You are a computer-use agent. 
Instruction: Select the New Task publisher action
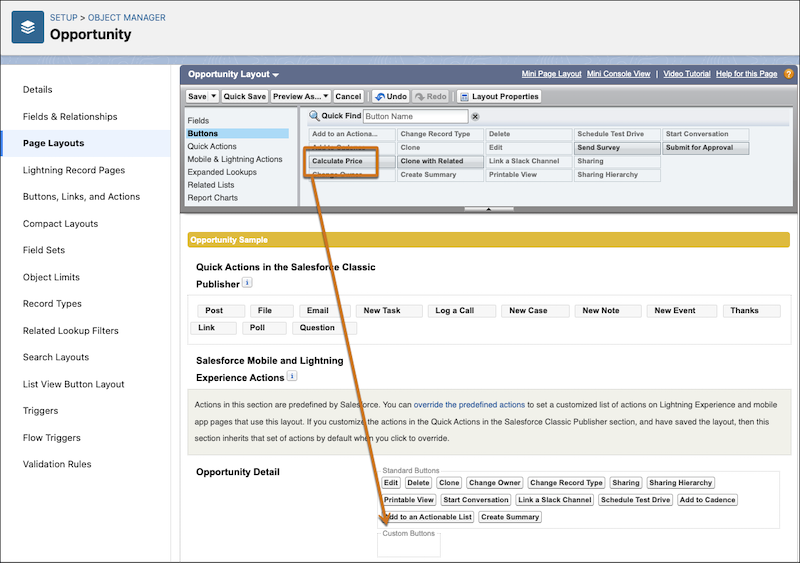click(389, 311)
